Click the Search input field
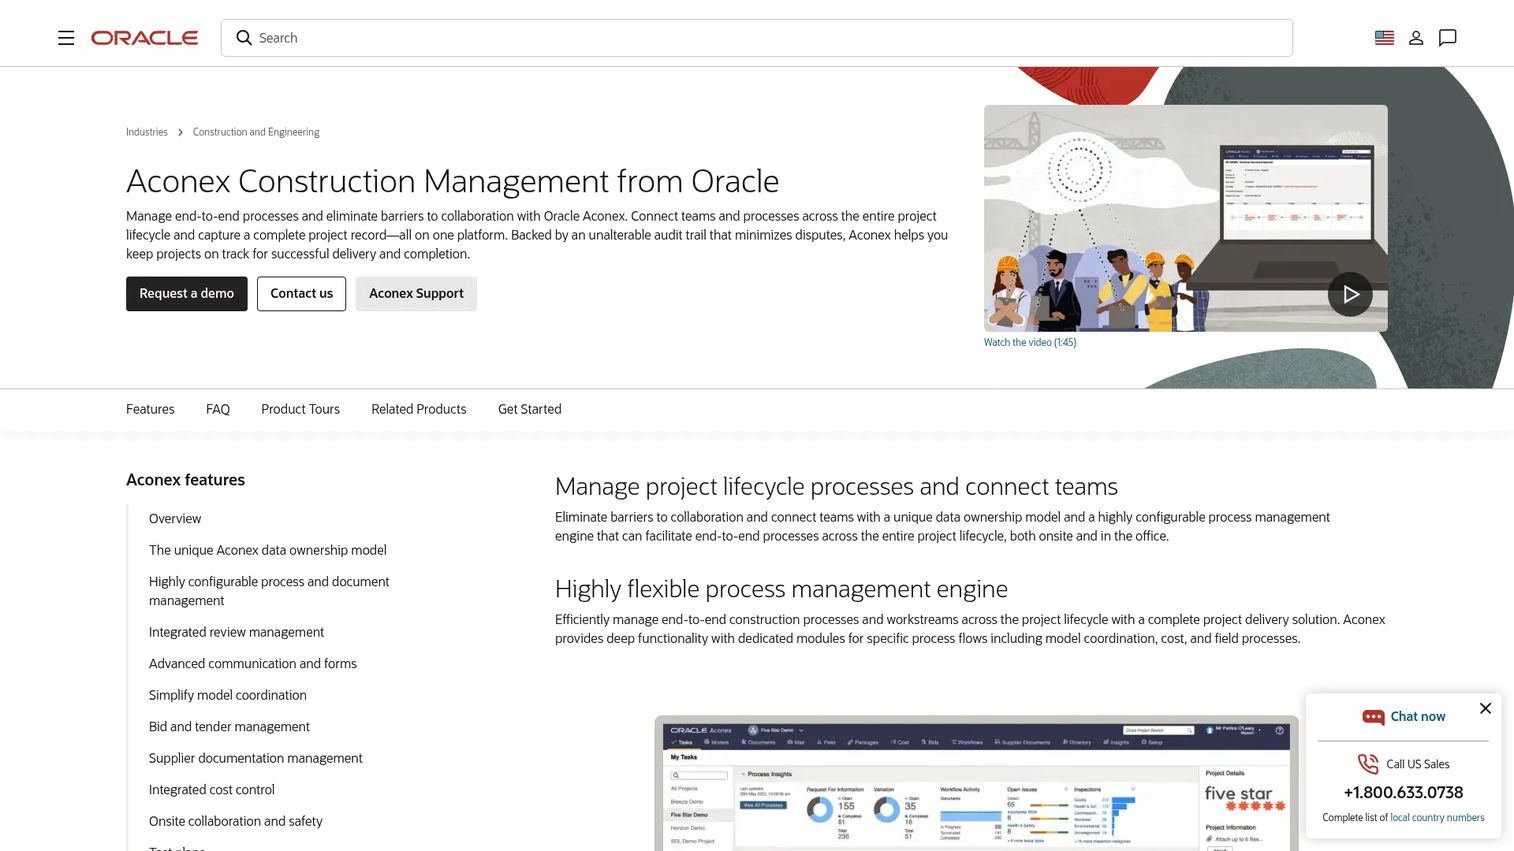The height and width of the screenshot is (851, 1514). click(757, 38)
